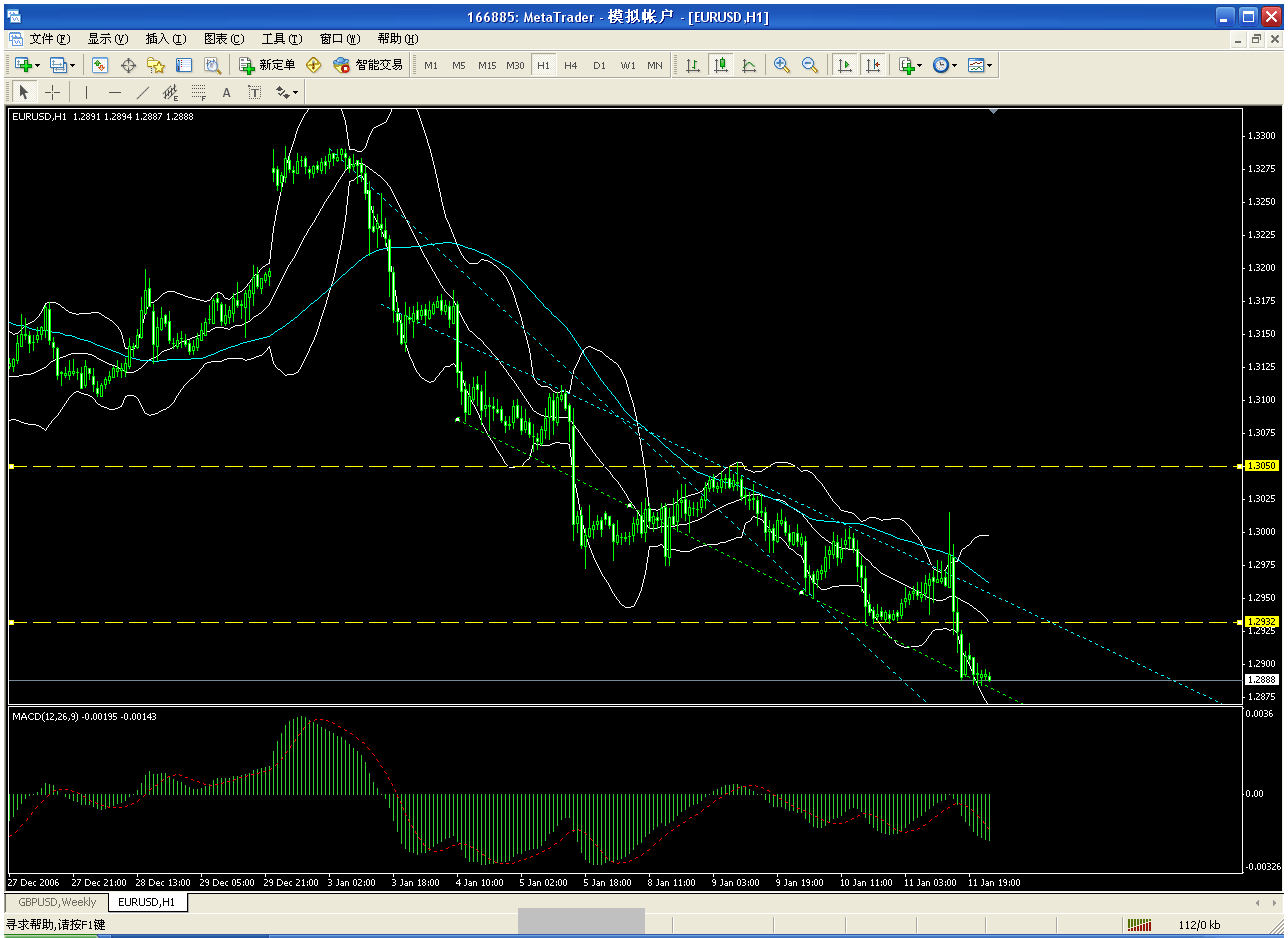
Task: Open the 图表 (Charts) menu
Action: click(223, 39)
